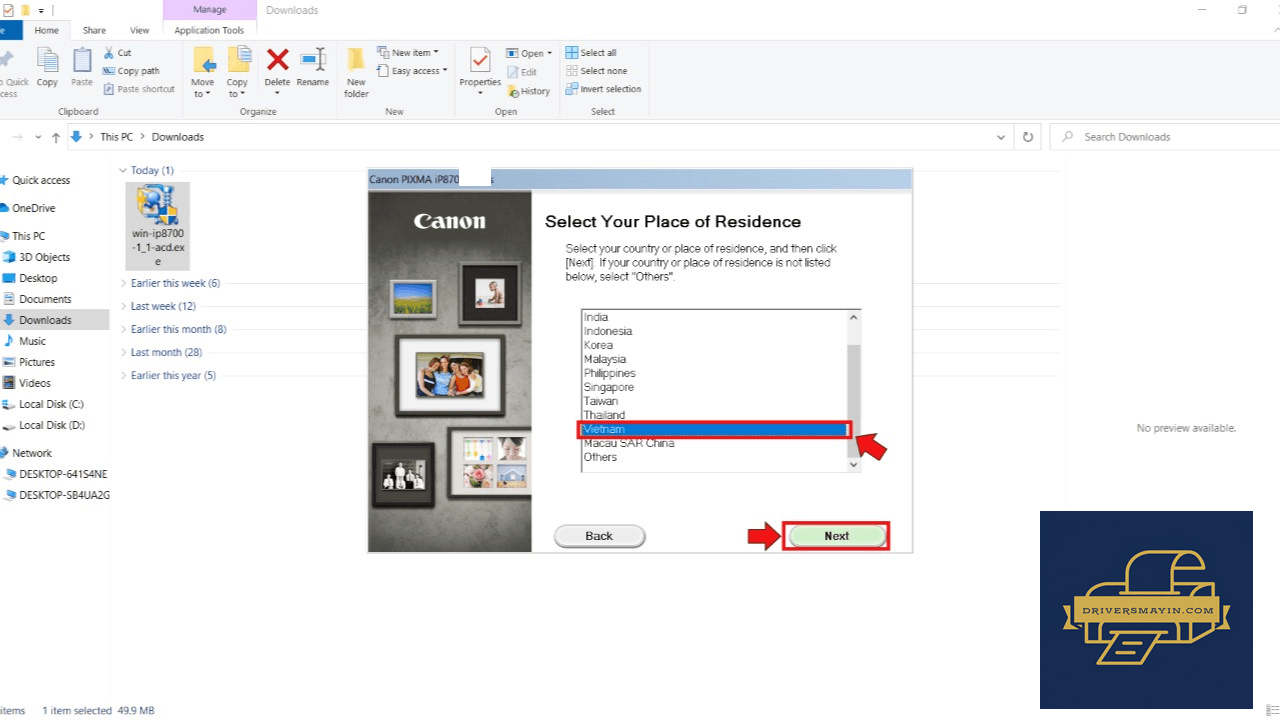Screen dimensions: 1280x720
Task: Open the Application Tools tab
Action: click(209, 31)
